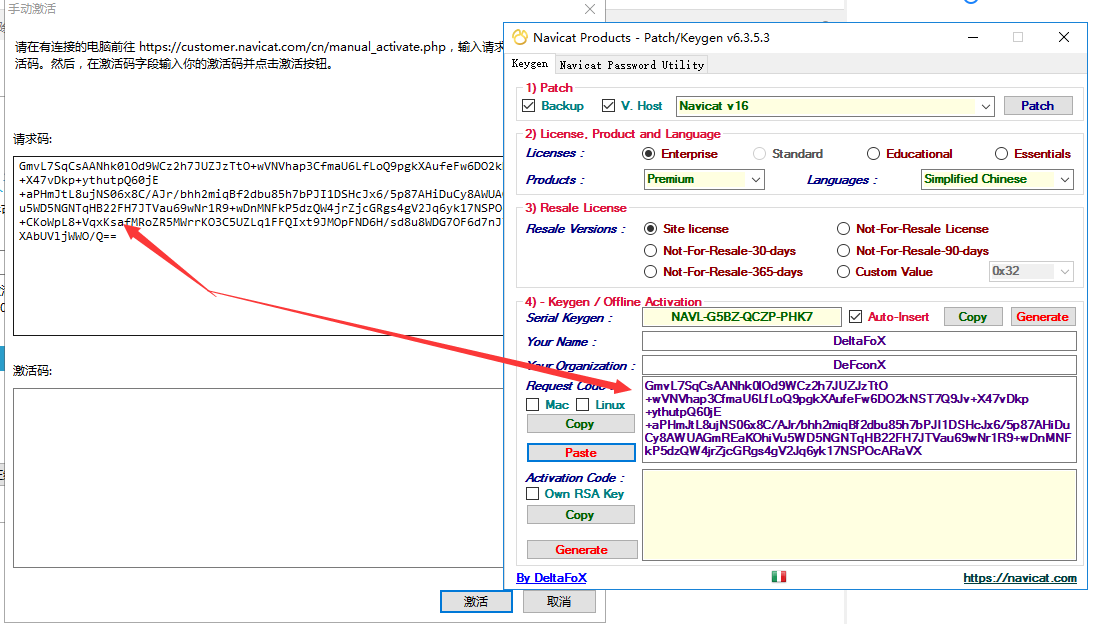The height and width of the screenshot is (624, 1095).
Task: Click the 取消 button
Action: click(559, 601)
